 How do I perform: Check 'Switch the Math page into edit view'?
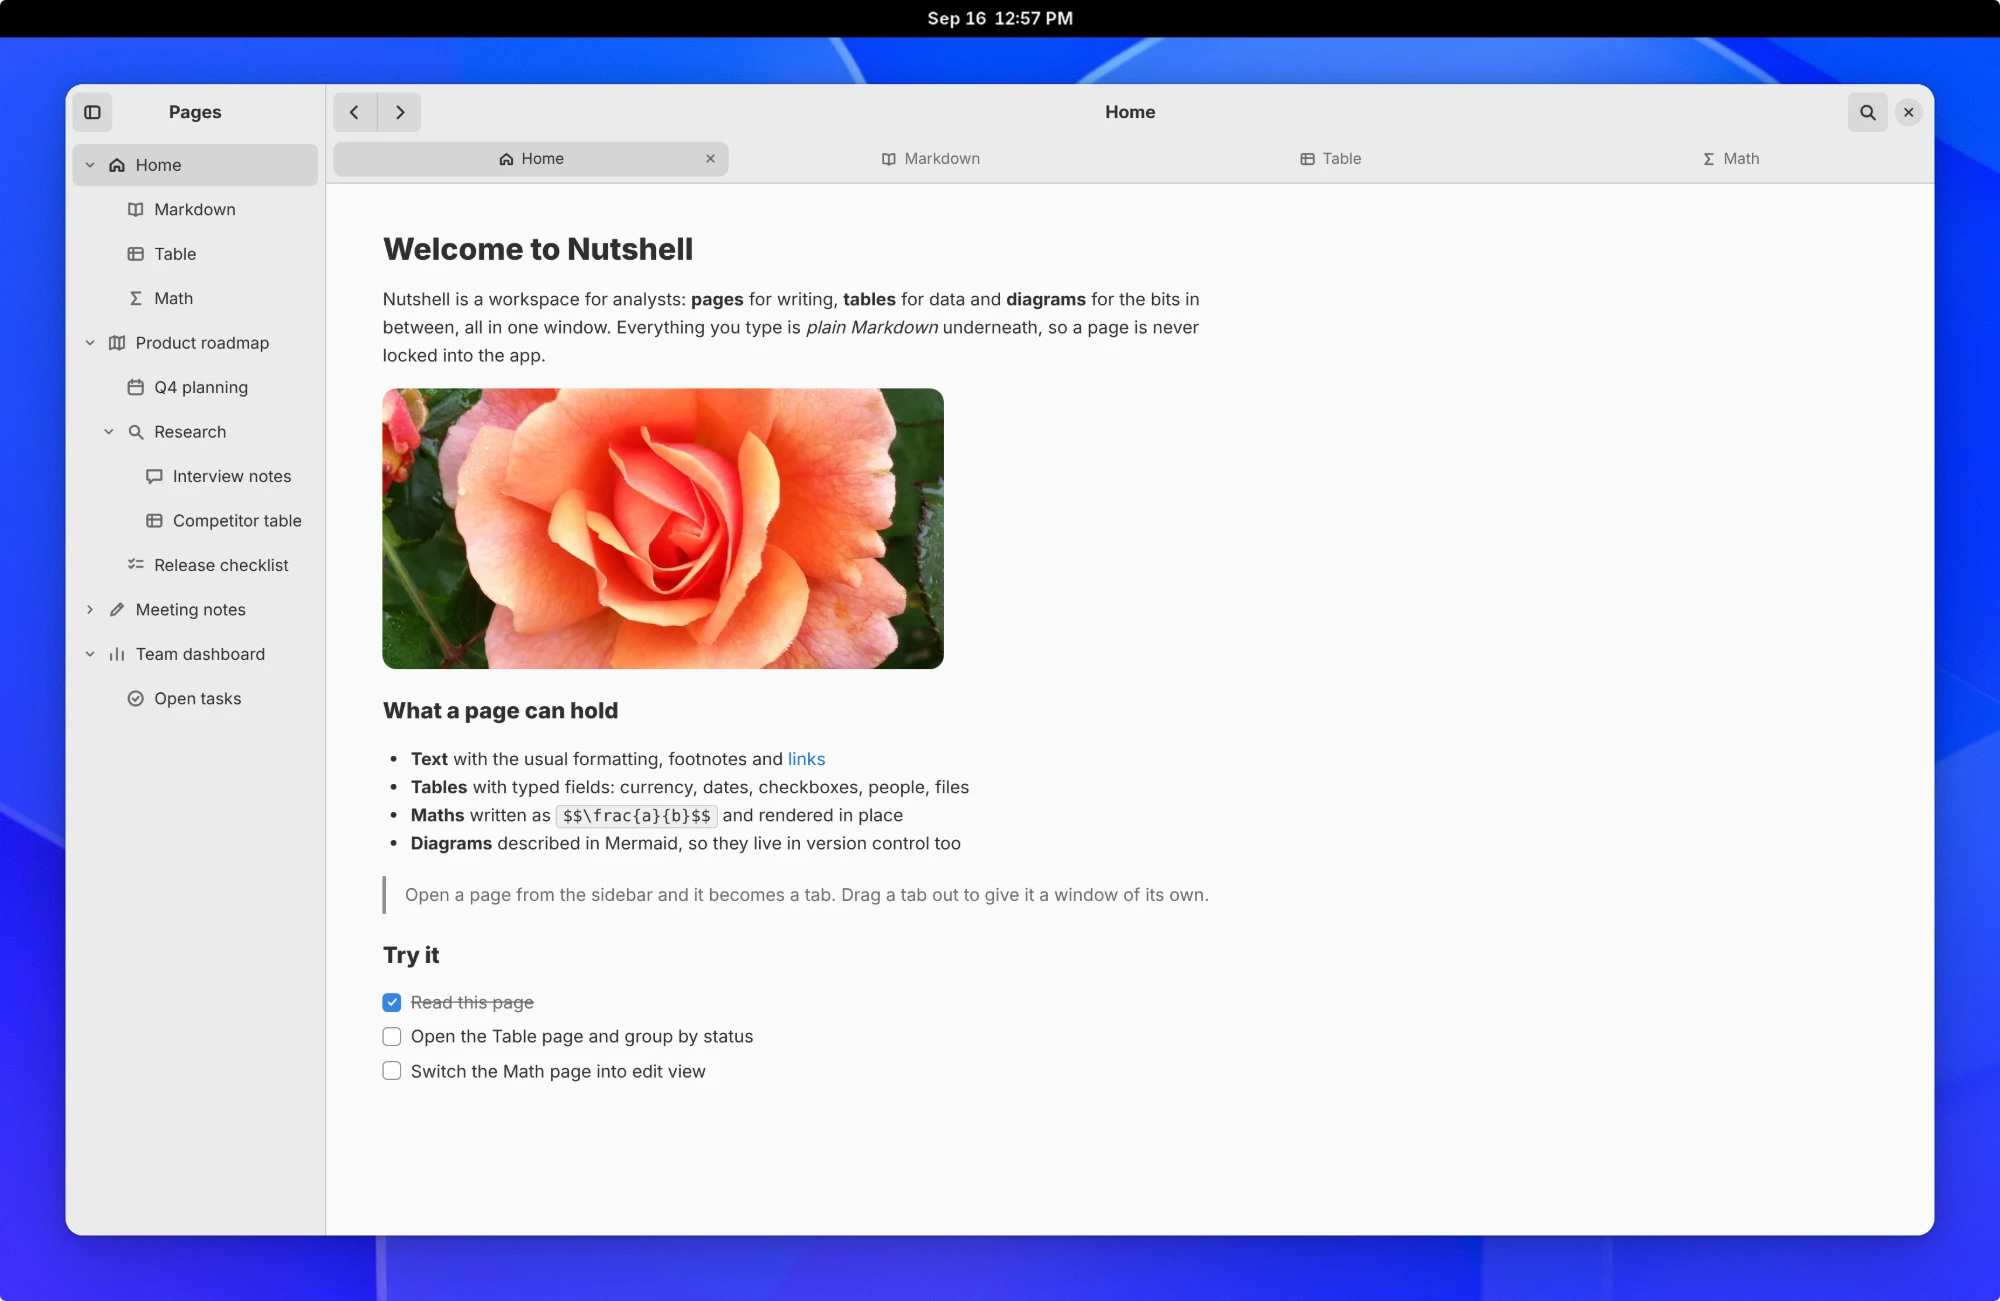392,1071
